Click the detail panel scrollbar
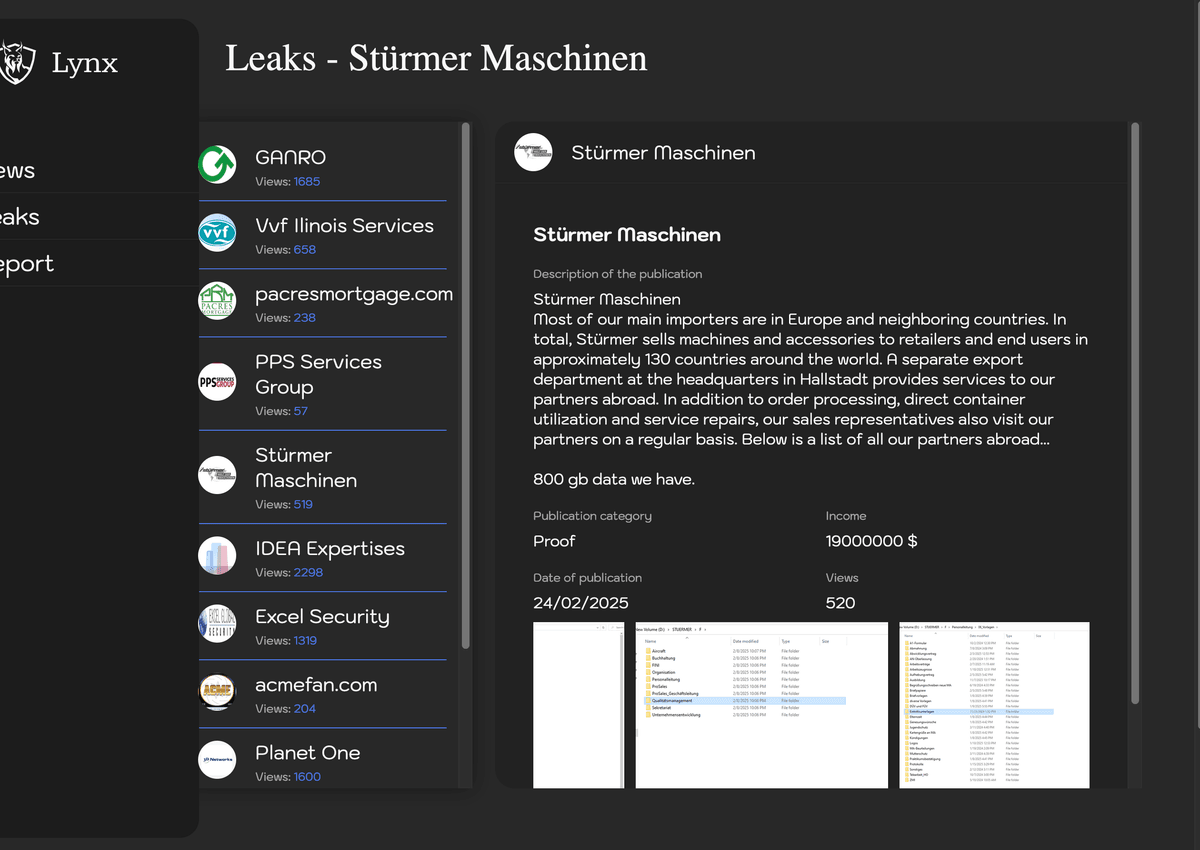This screenshot has height=850, width=1200. point(1134,413)
